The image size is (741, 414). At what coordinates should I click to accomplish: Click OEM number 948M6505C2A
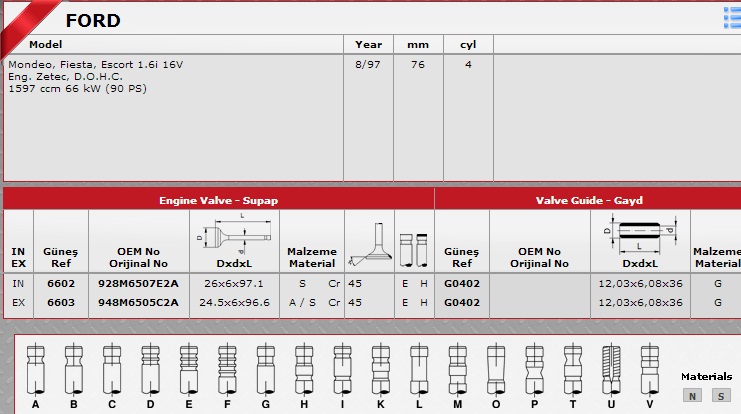[x=138, y=302]
